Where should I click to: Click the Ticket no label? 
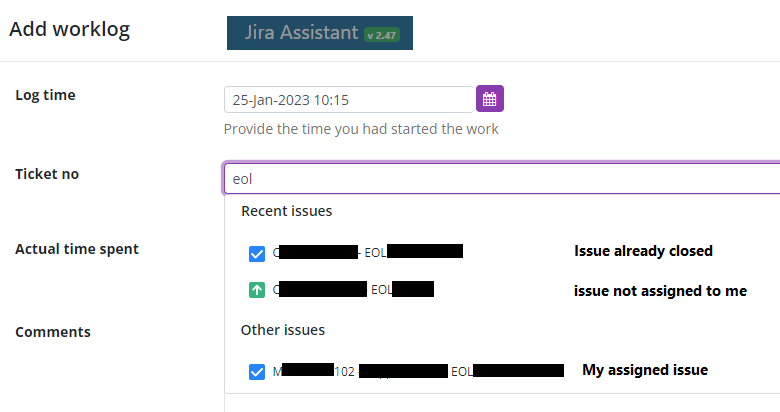pyautogui.click(x=47, y=174)
